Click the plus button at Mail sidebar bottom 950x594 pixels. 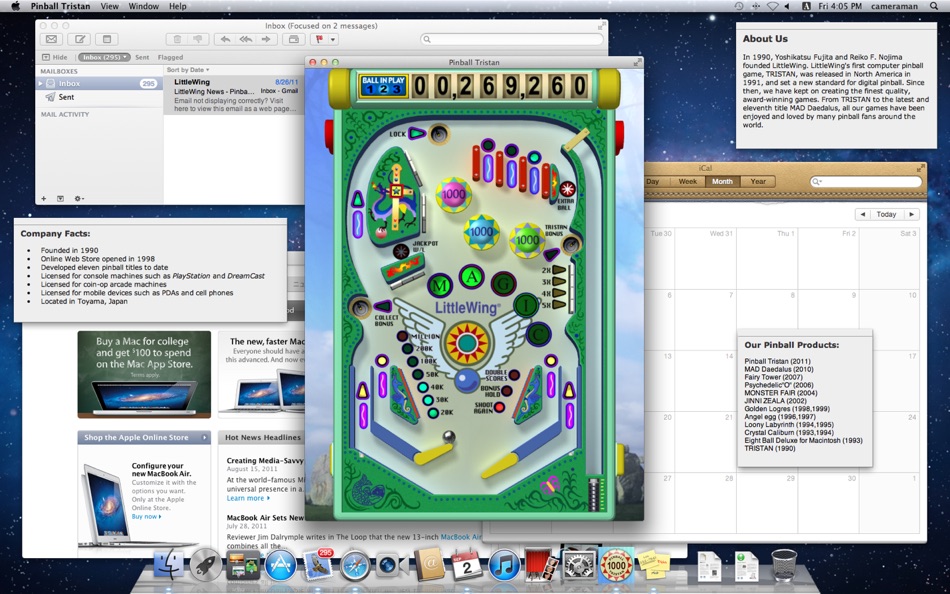click(x=44, y=198)
